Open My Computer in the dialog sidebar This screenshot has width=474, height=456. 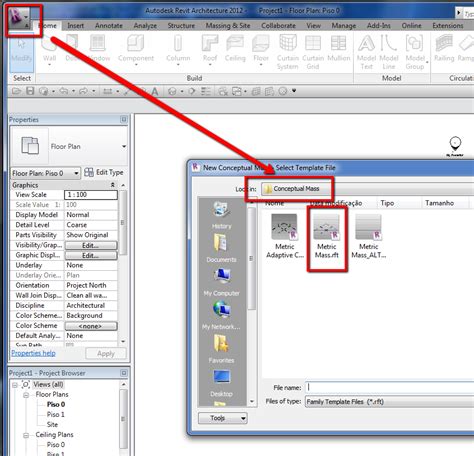pos(221,282)
